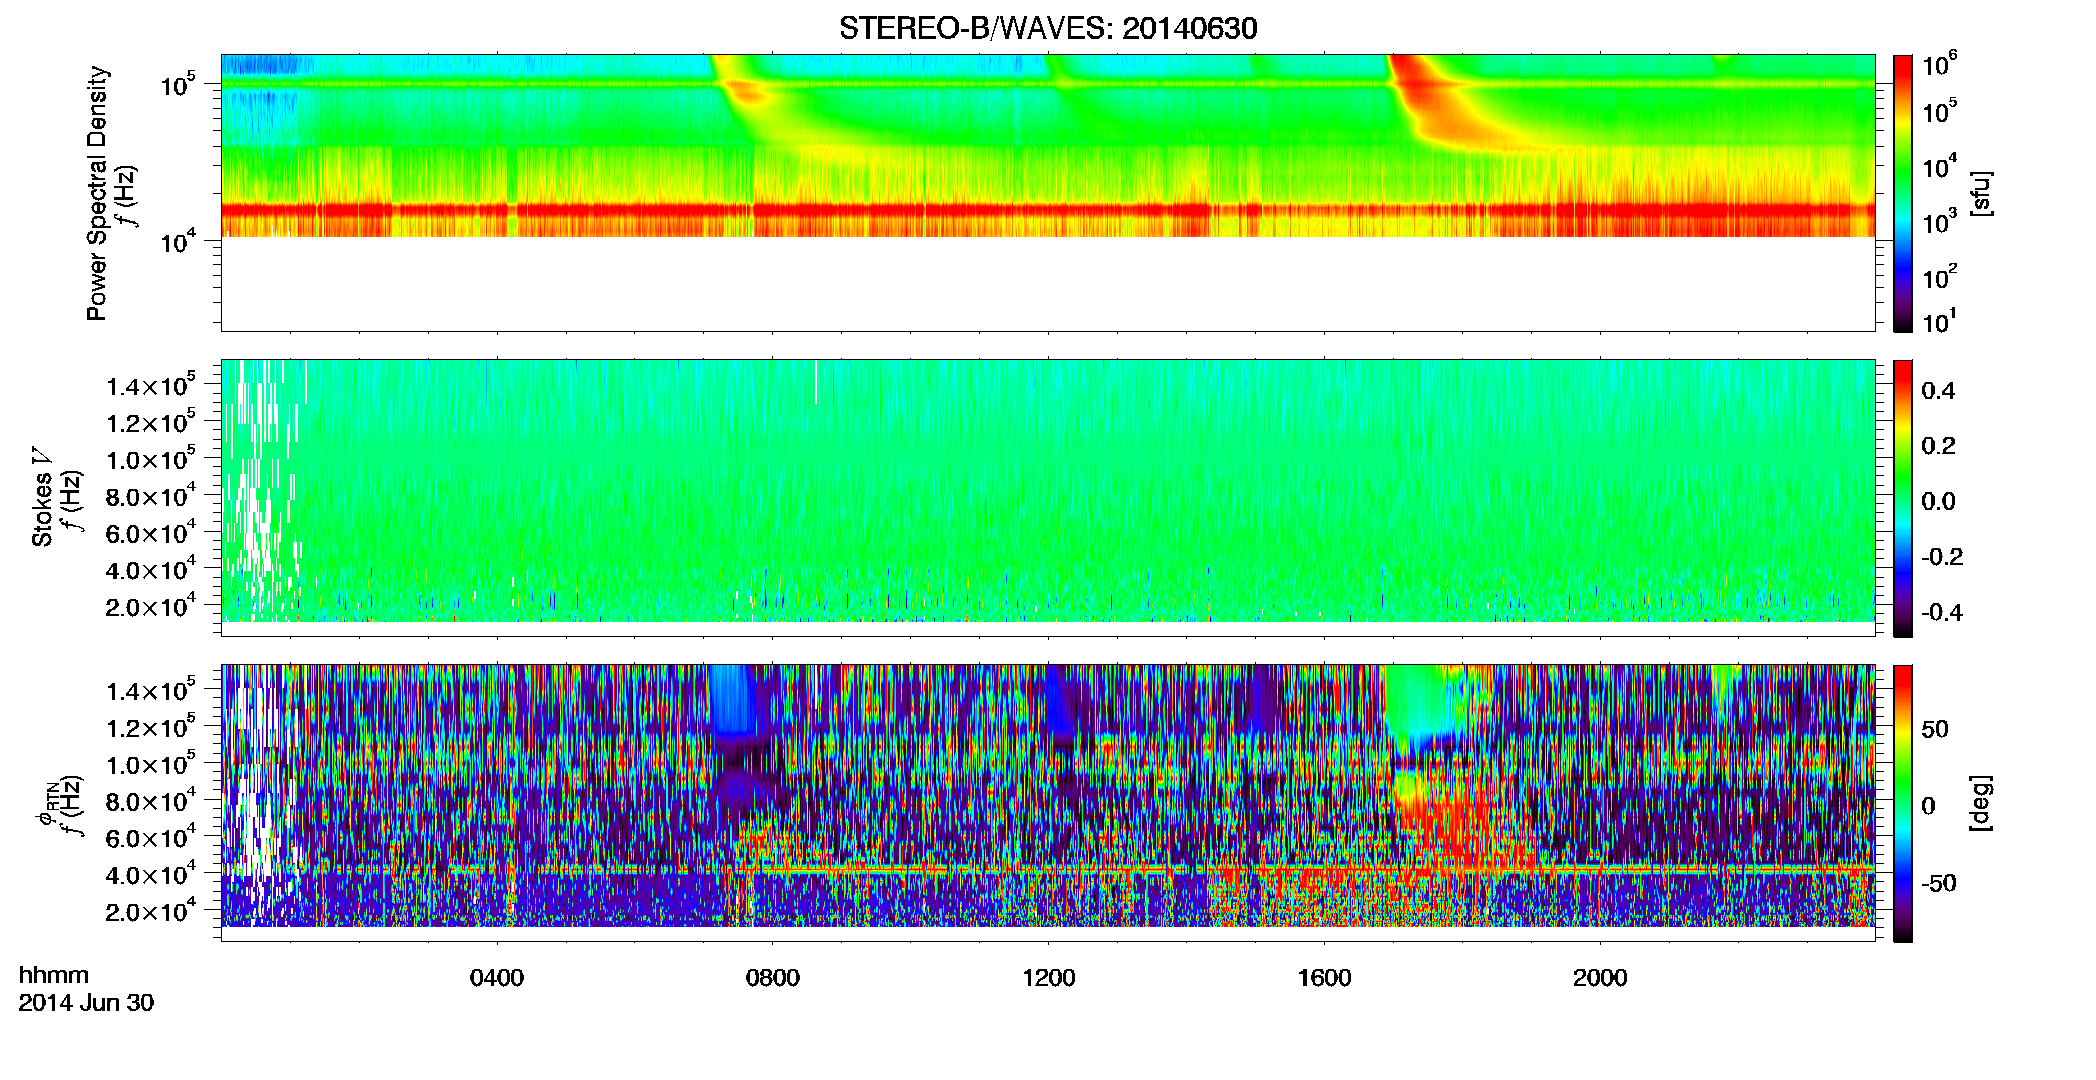The height and width of the screenshot is (1080, 2096).
Task: Click the Stokes V axis label
Action: click(x=42, y=496)
